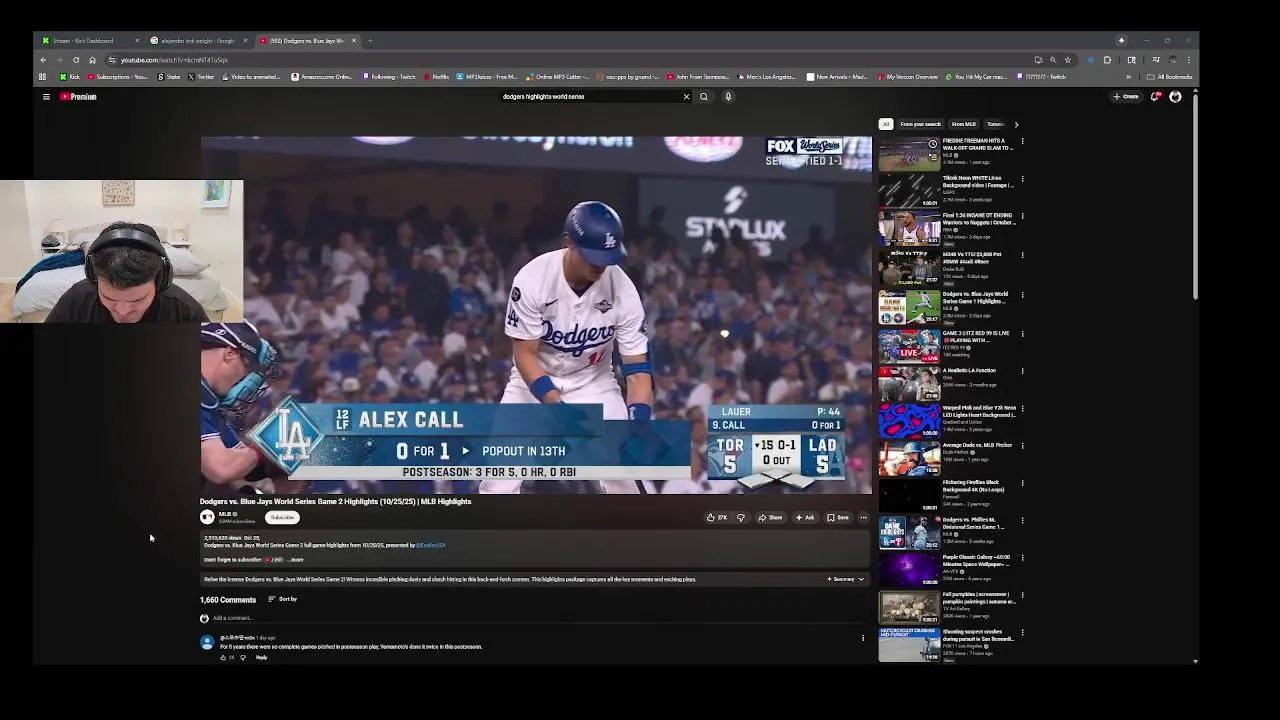The height and width of the screenshot is (720, 1280).
Task: Run search with the magnifier button
Action: coord(704,97)
